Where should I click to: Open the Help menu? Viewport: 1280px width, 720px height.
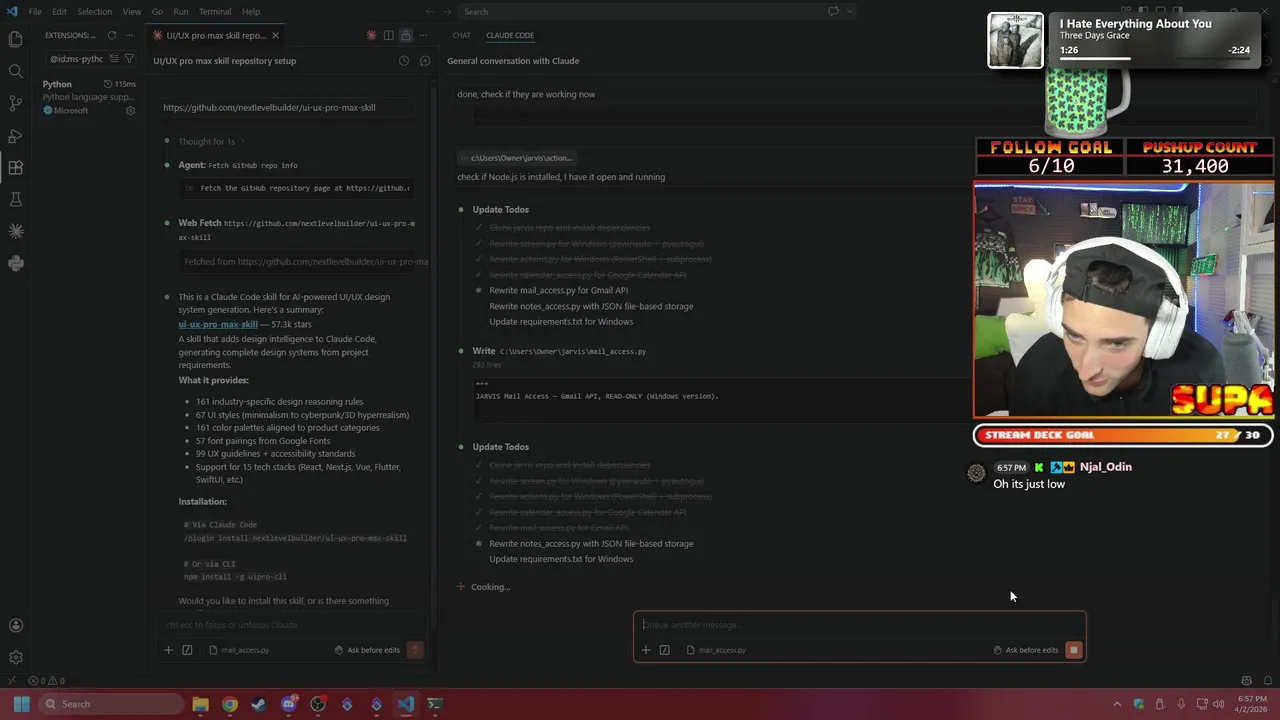pyautogui.click(x=251, y=11)
